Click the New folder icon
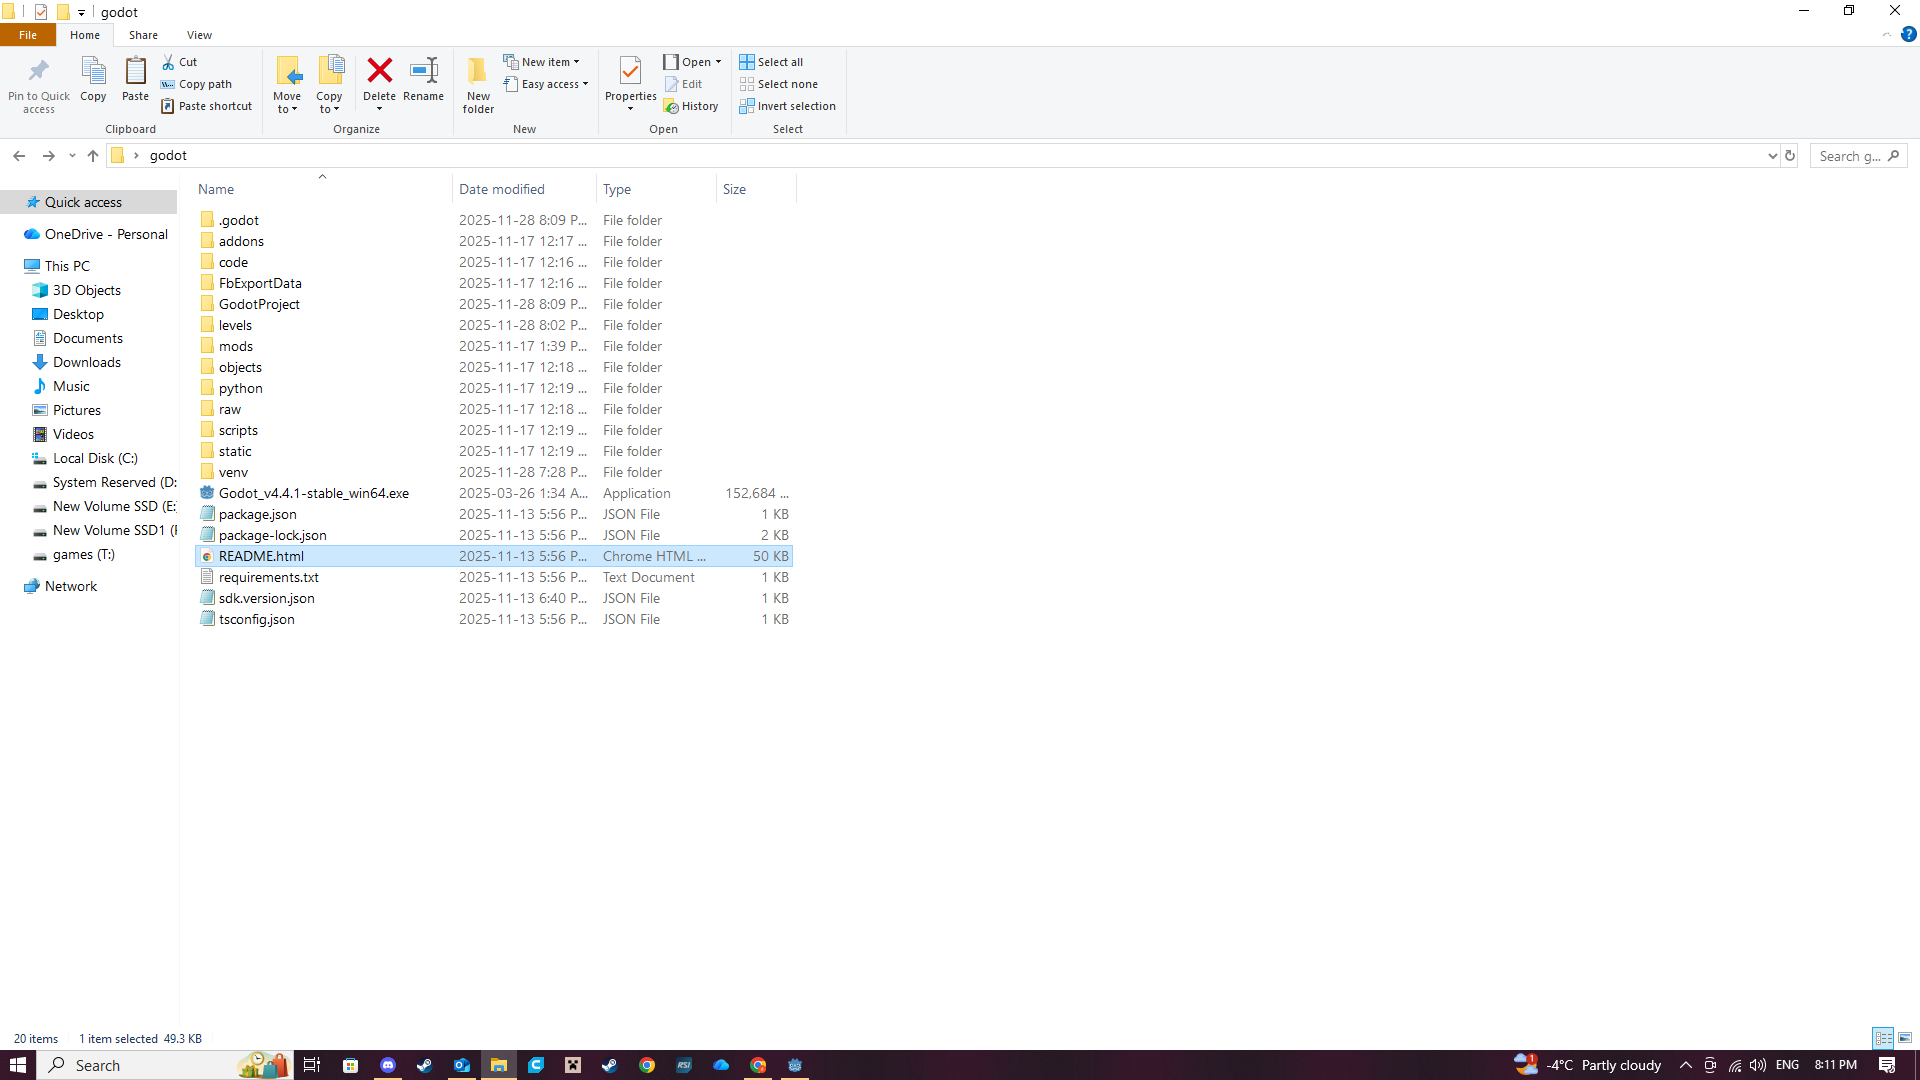 [478, 71]
